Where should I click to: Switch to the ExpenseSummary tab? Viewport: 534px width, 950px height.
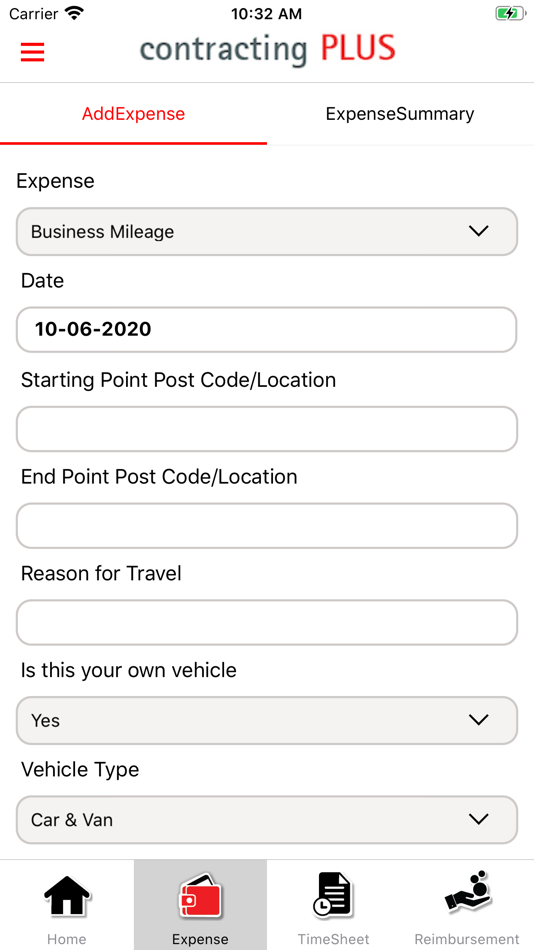tap(400, 114)
